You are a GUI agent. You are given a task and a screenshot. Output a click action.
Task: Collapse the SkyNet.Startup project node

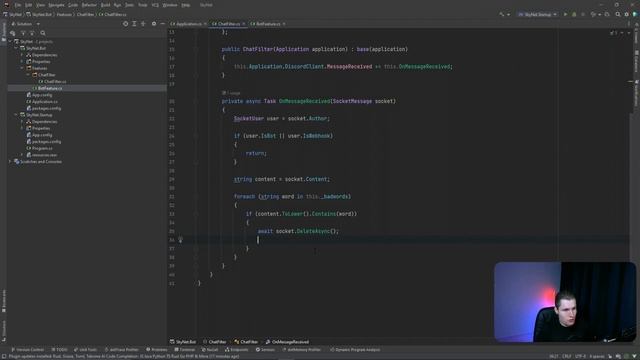pyautogui.click(x=16, y=115)
